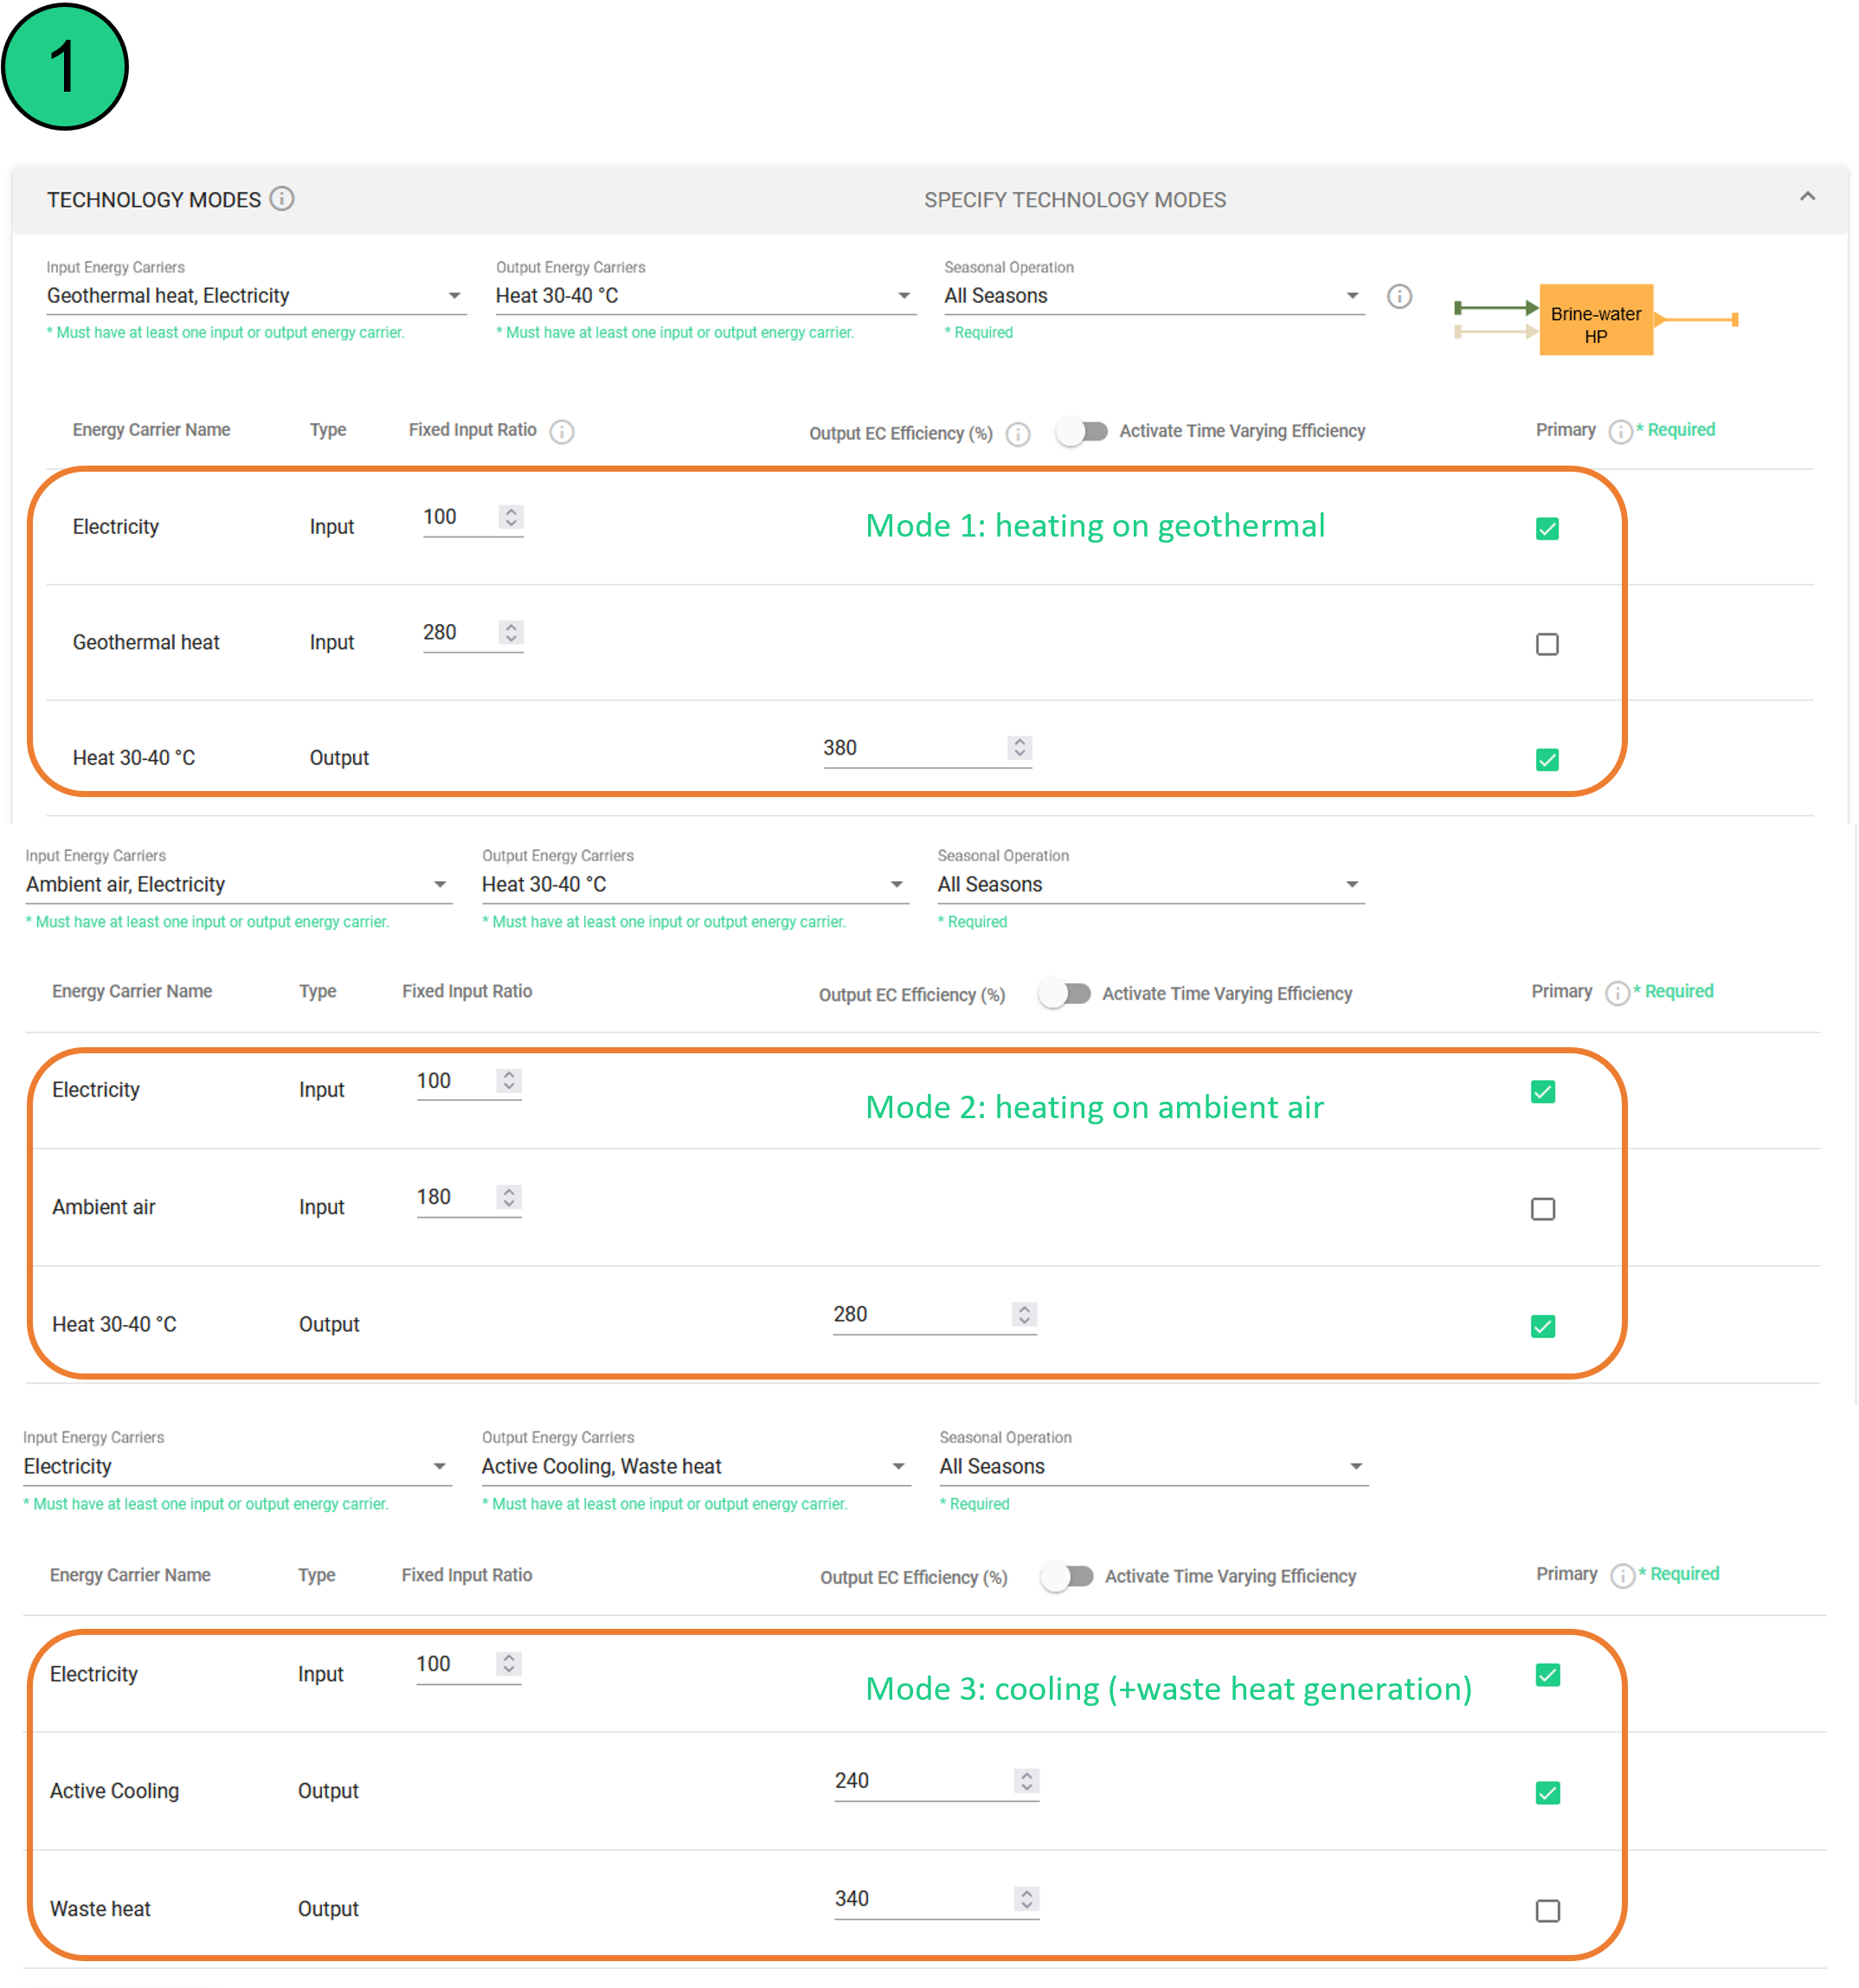Increment Heat 30-40 °C efficiency 380 stepper

tap(1019, 742)
